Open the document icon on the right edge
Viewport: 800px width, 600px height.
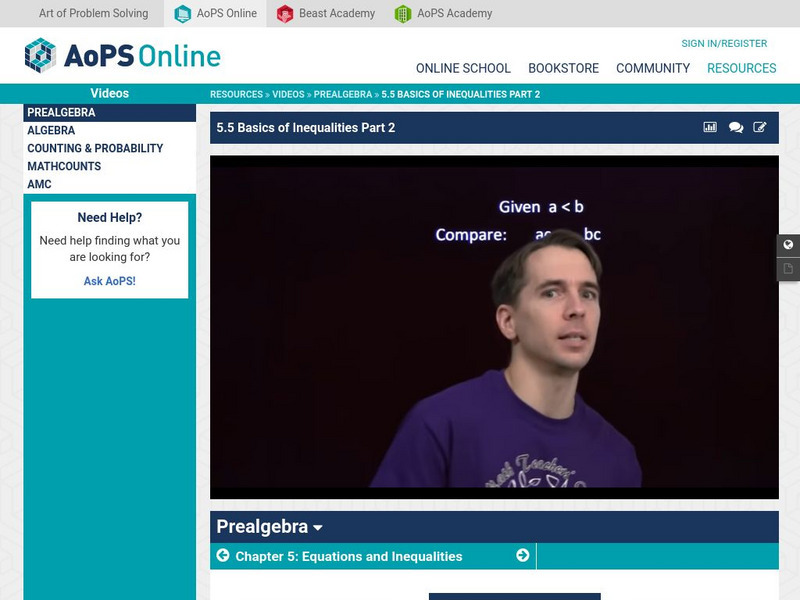click(x=790, y=268)
